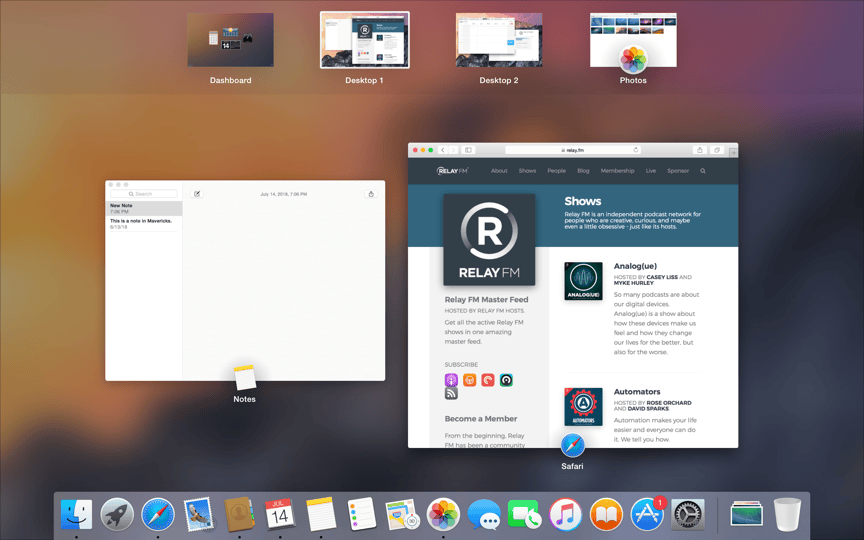Click the Relay FM Master Feed link
The image size is (864, 540).
click(x=487, y=300)
